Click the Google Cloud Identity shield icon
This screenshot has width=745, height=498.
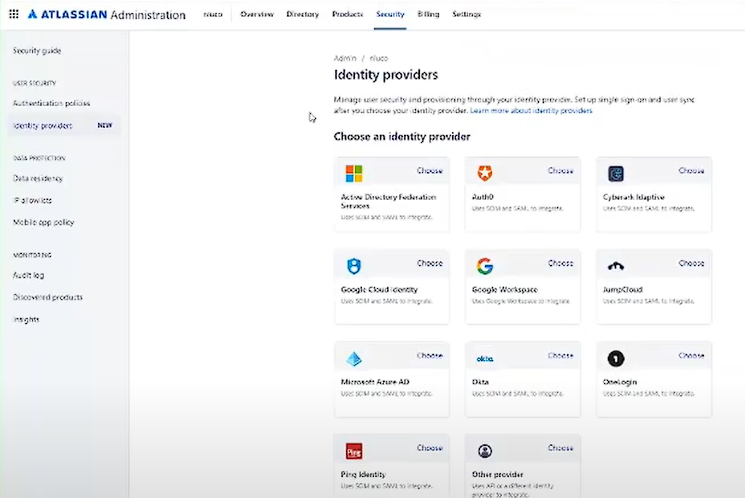click(354, 266)
